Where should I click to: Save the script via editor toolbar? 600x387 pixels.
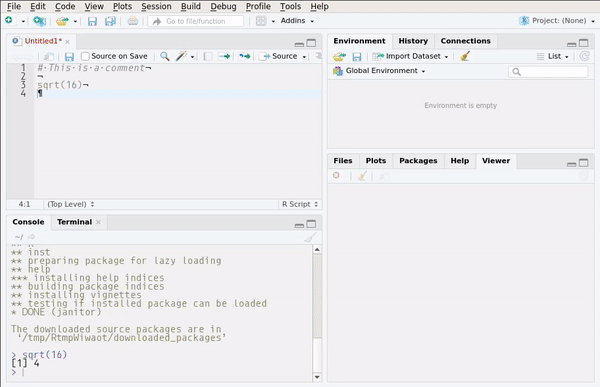tap(69, 57)
